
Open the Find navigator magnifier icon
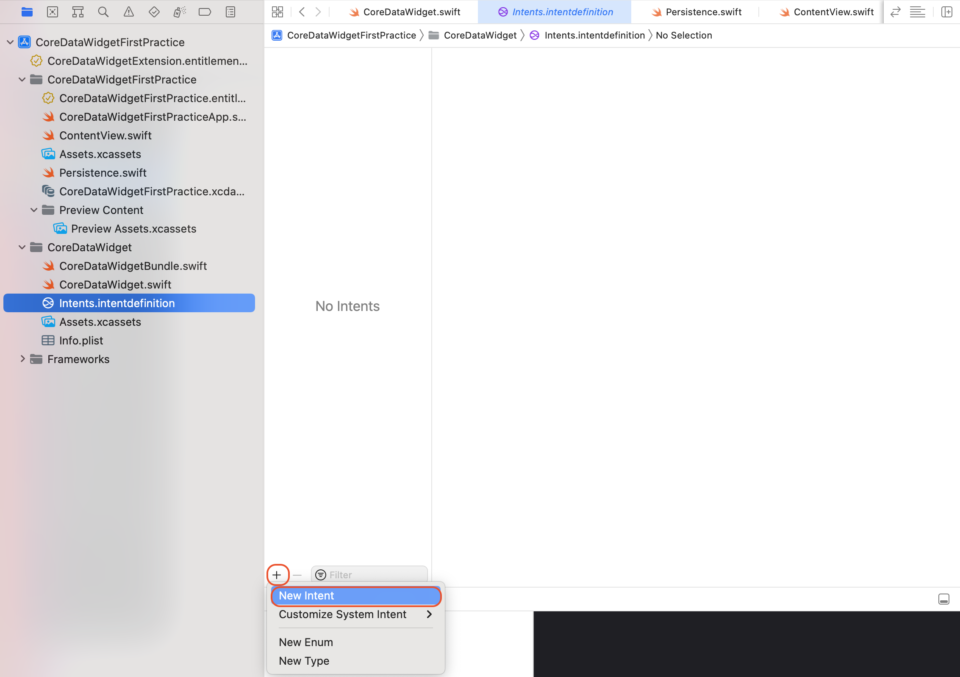tap(102, 12)
